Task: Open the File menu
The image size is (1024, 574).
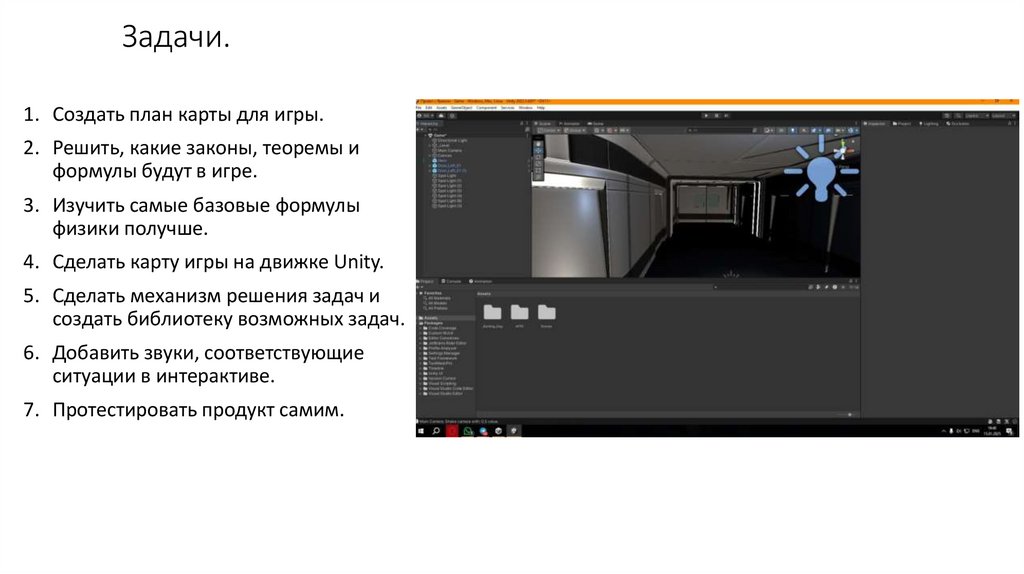Action: coord(419,108)
